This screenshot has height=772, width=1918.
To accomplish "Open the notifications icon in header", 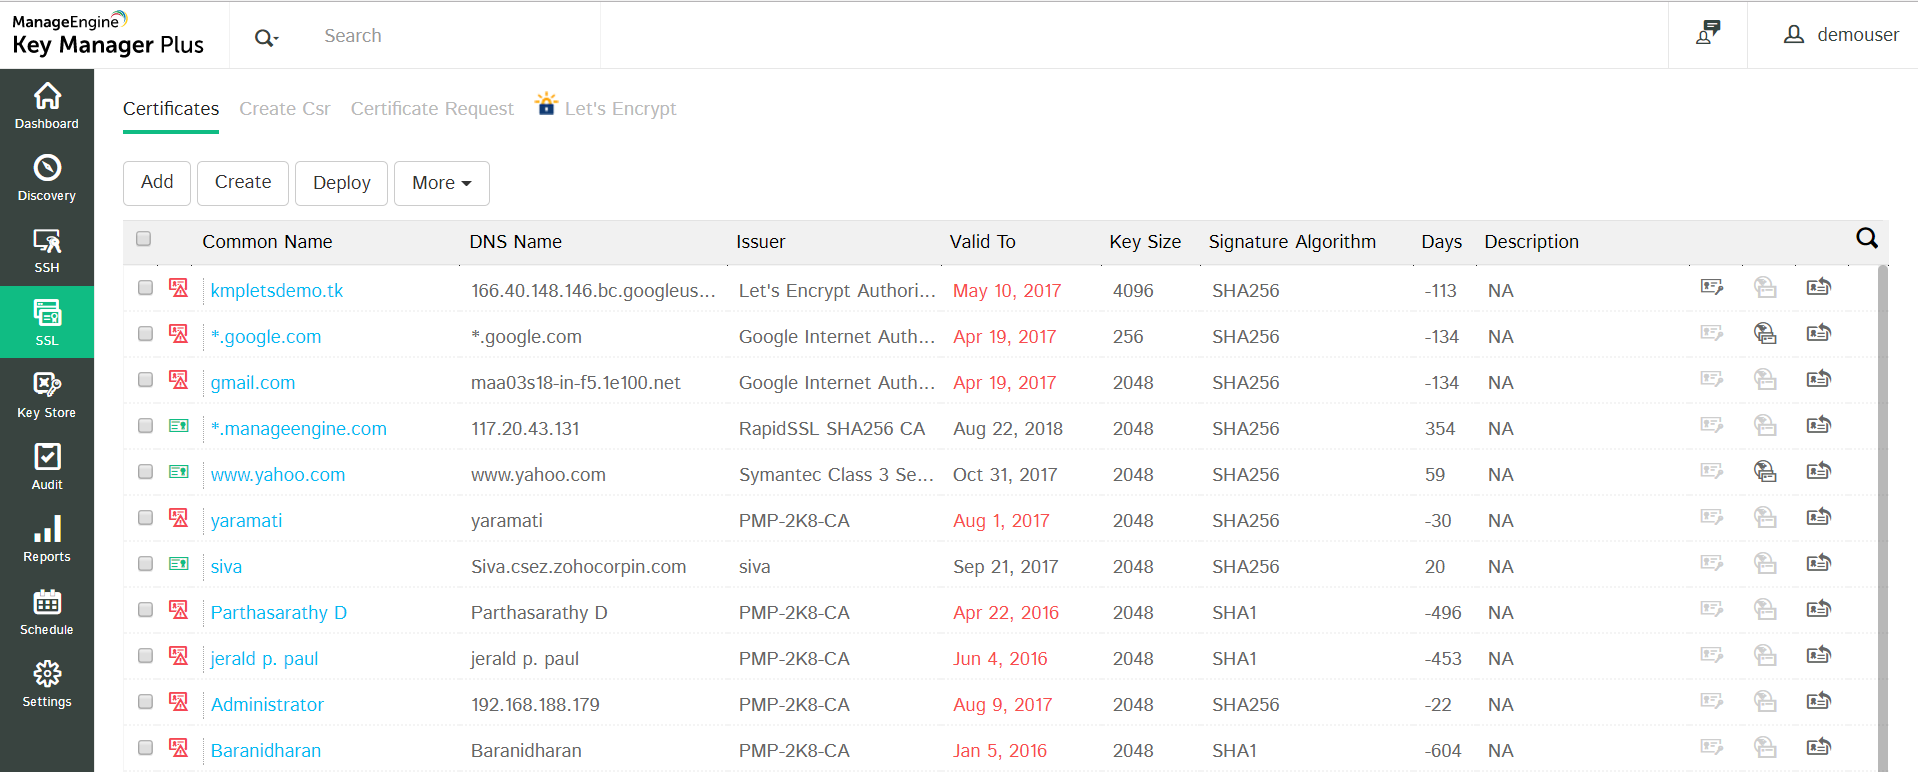I will point(1708,34).
